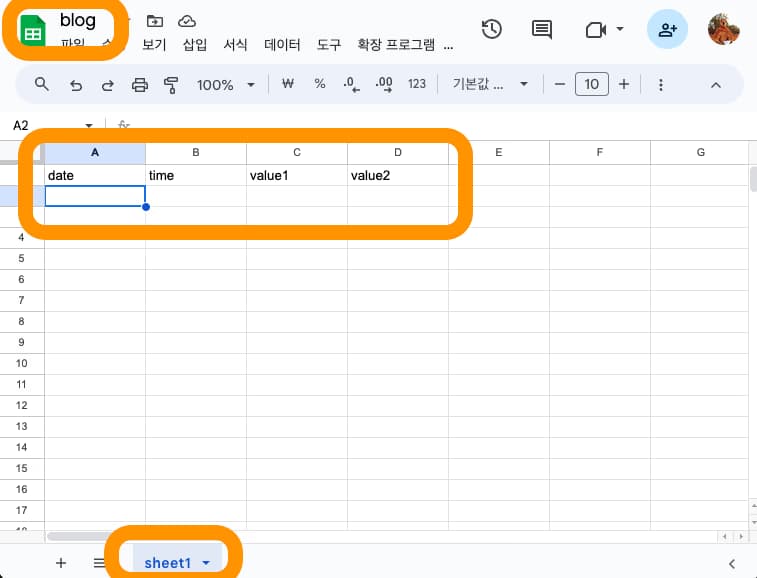
Task: Click the Undo arrow in the toolbar
Action: (x=75, y=85)
